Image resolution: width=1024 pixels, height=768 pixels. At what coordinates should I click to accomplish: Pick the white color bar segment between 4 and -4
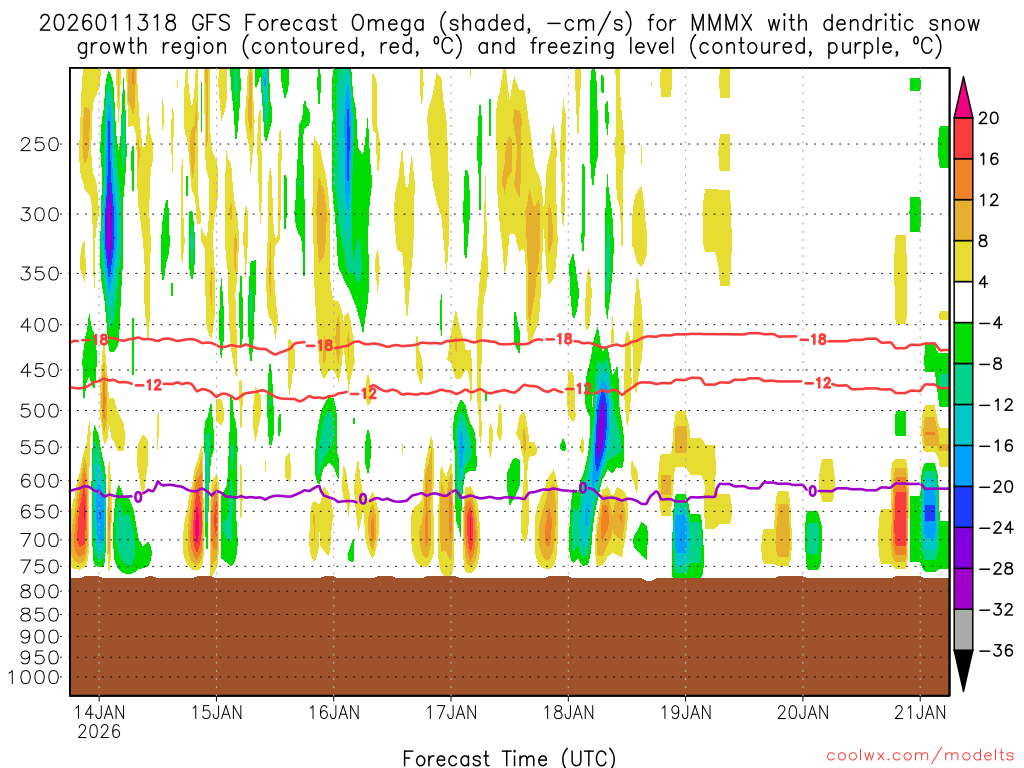coord(964,302)
